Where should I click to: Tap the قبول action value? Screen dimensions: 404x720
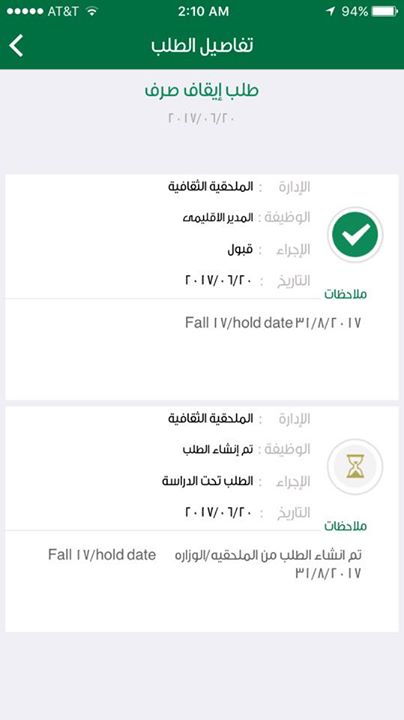240,250
